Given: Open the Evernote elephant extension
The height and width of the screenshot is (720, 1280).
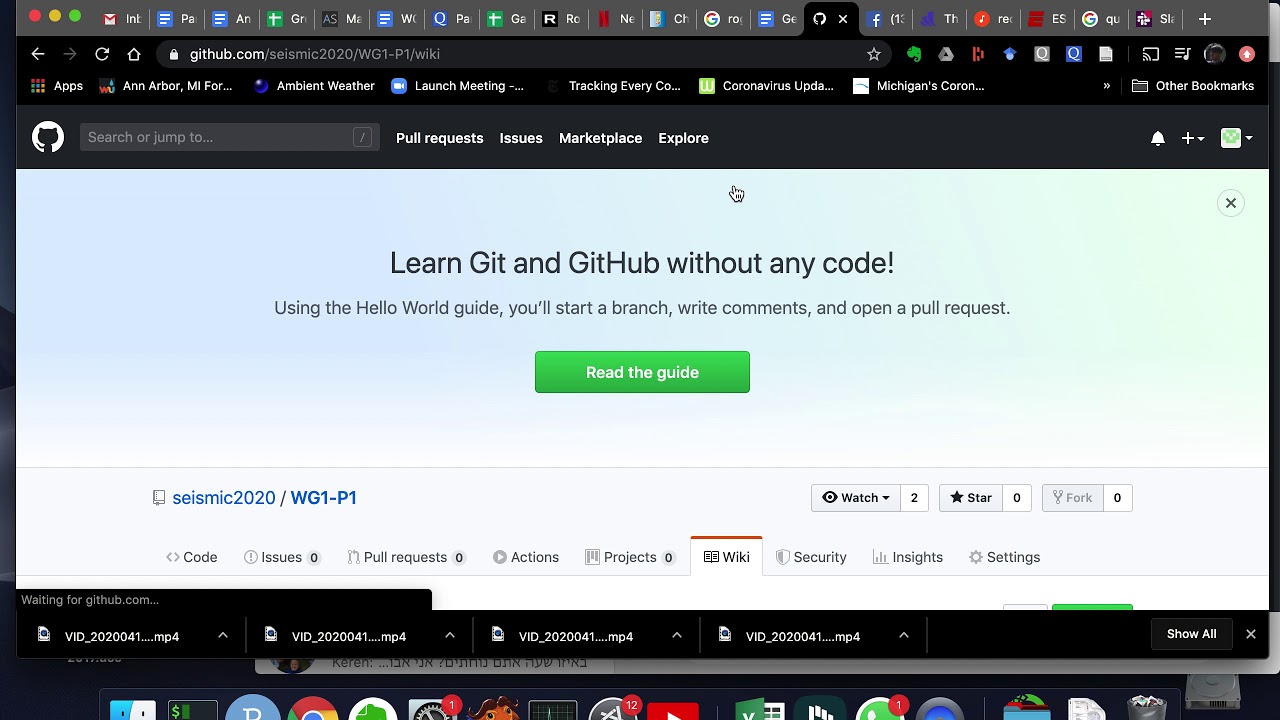Looking at the screenshot, I should click(914, 54).
